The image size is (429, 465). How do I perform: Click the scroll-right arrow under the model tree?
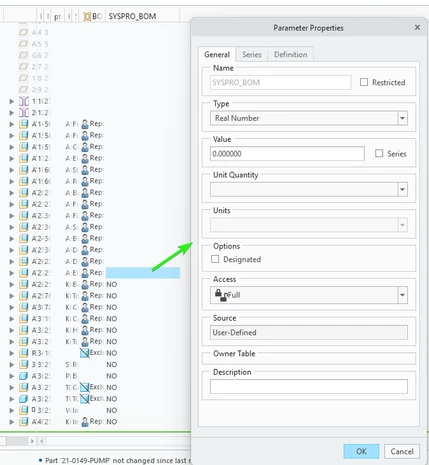click(32, 441)
